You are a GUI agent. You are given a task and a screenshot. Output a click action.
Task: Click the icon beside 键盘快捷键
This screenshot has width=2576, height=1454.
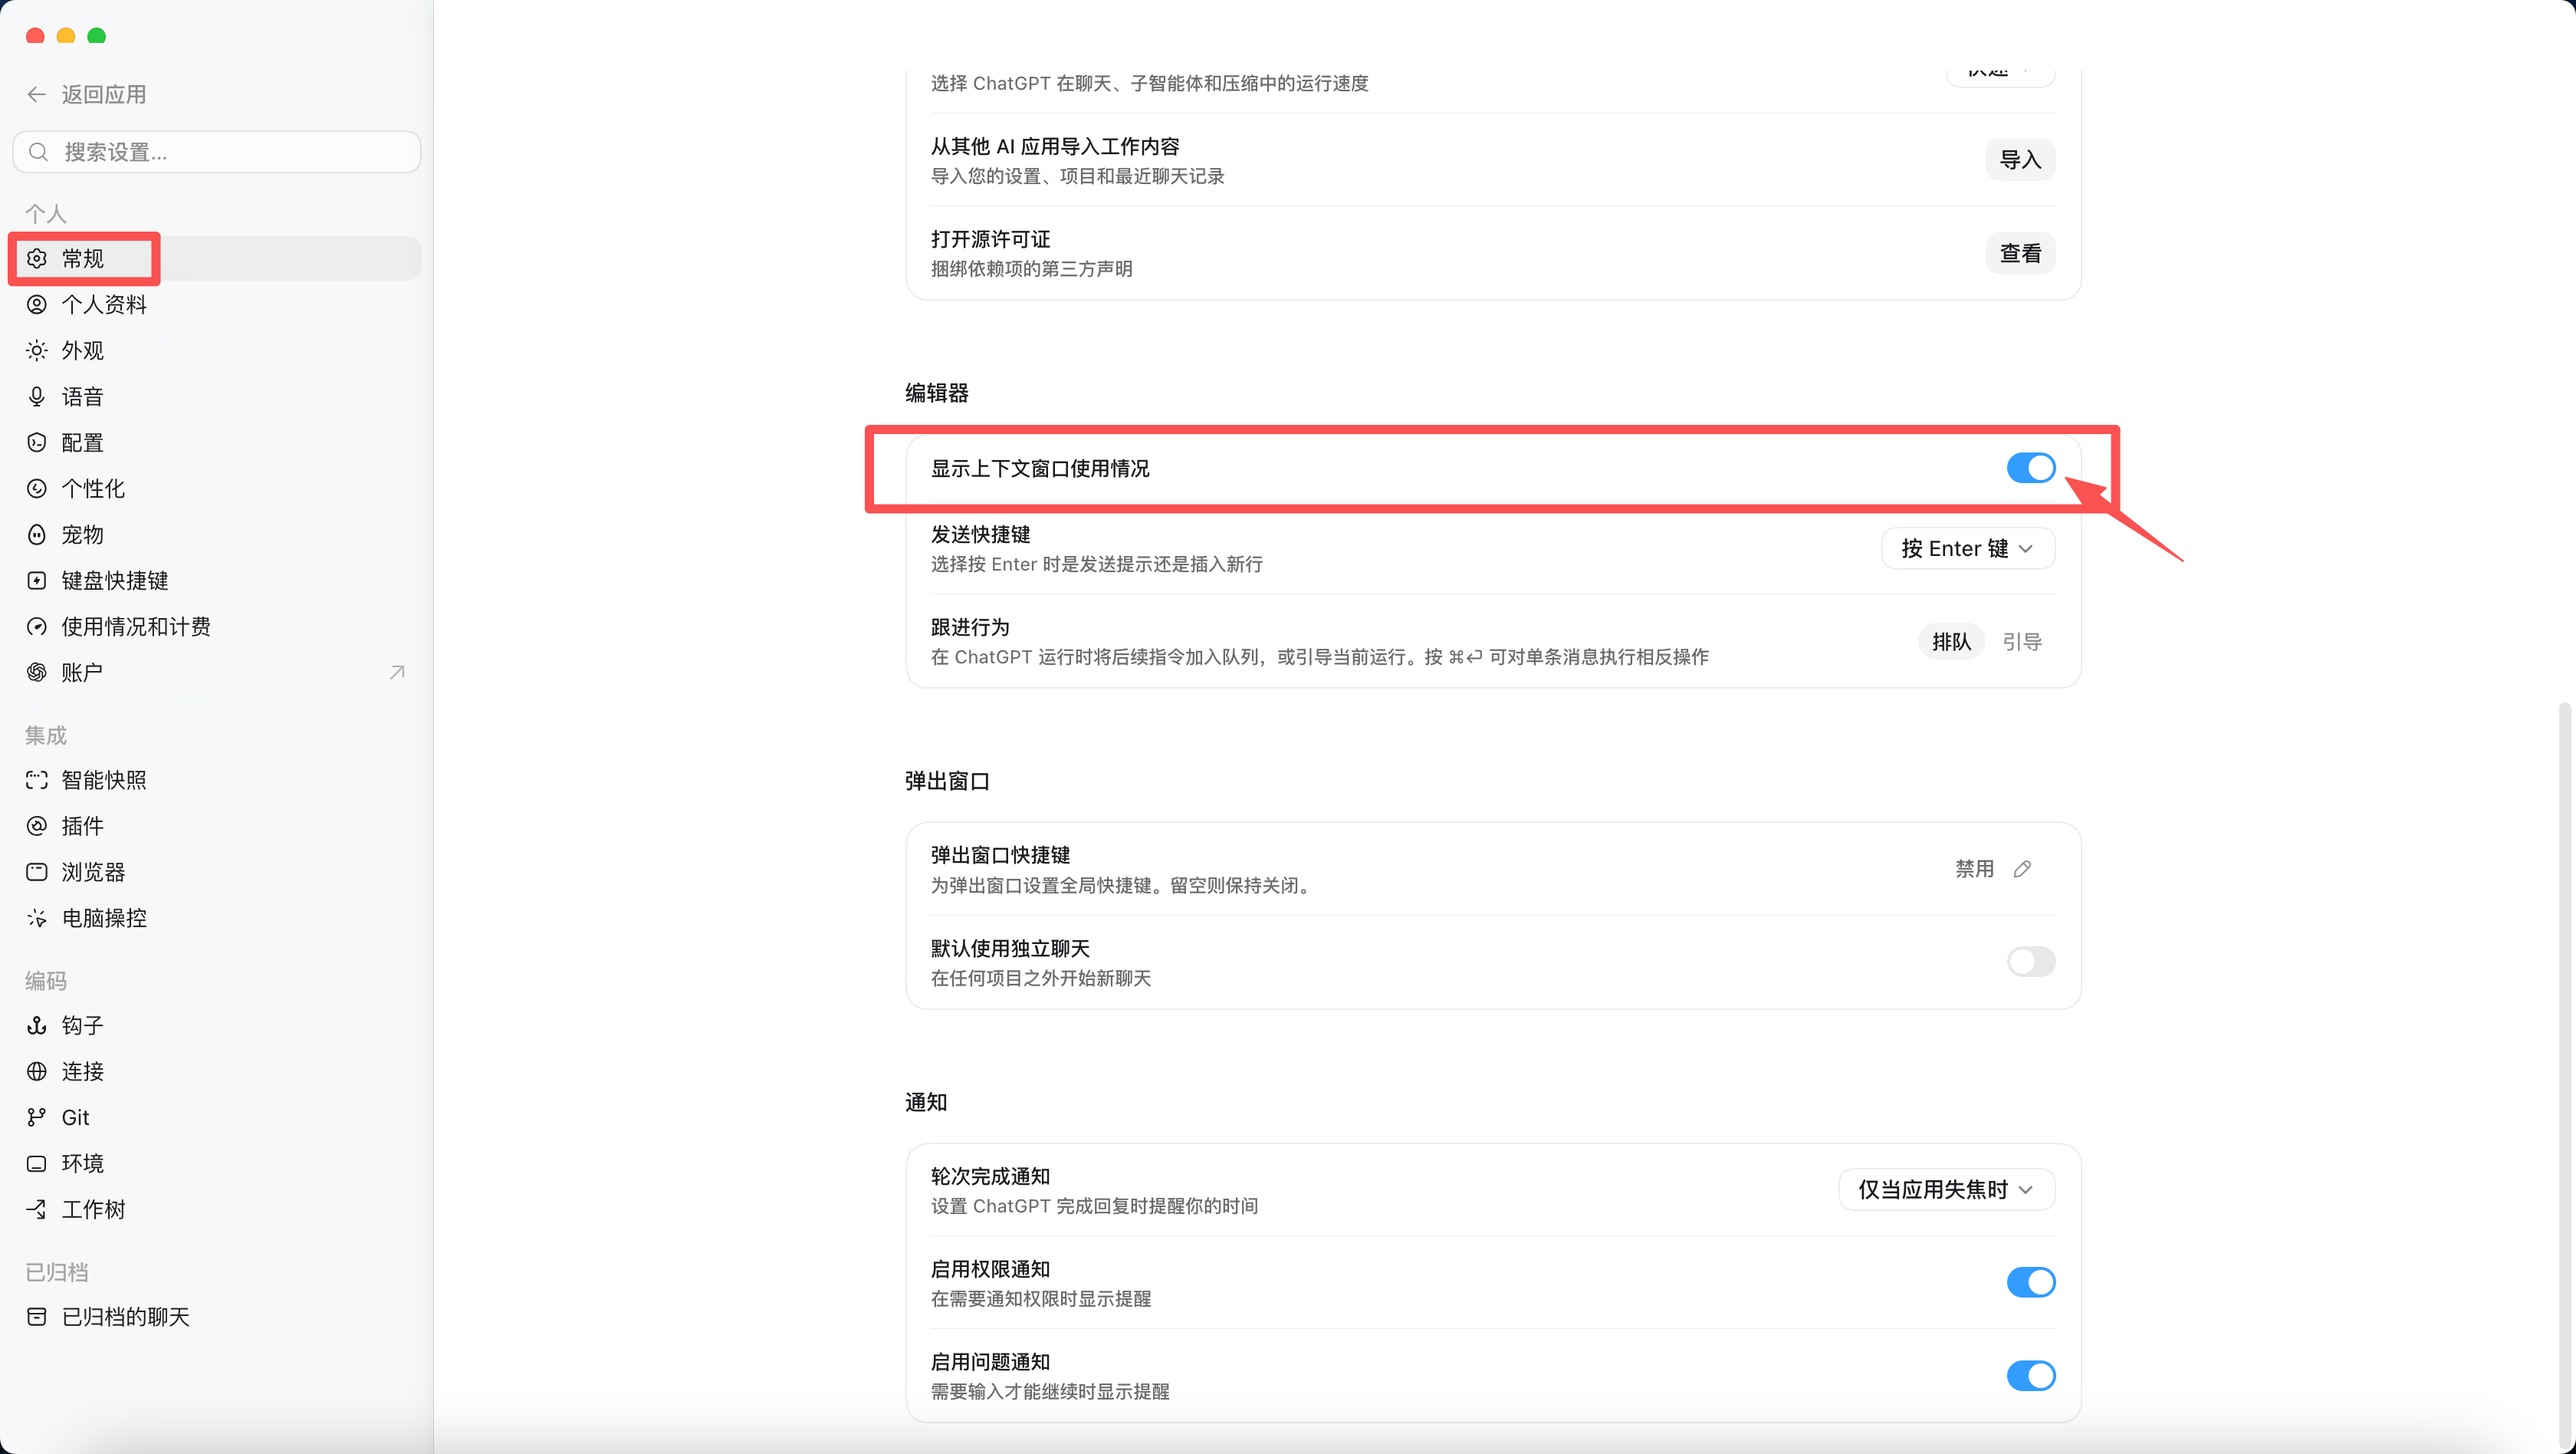click(x=37, y=580)
